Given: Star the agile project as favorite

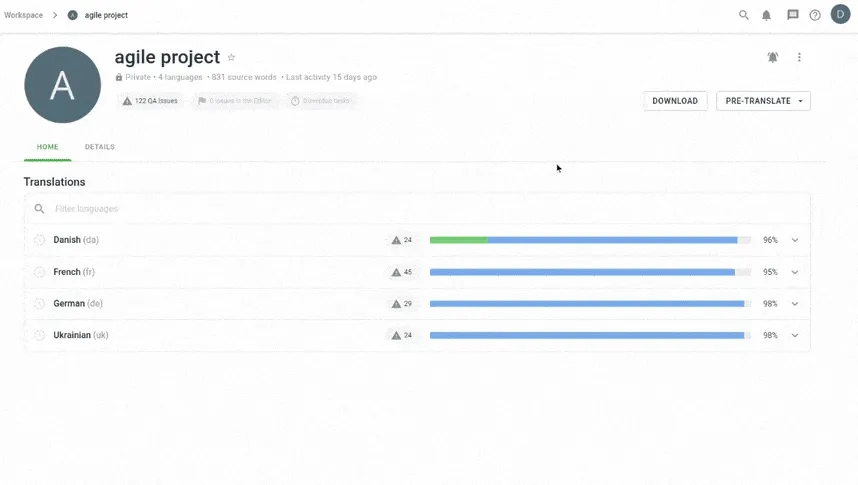Looking at the screenshot, I should [232, 58].
